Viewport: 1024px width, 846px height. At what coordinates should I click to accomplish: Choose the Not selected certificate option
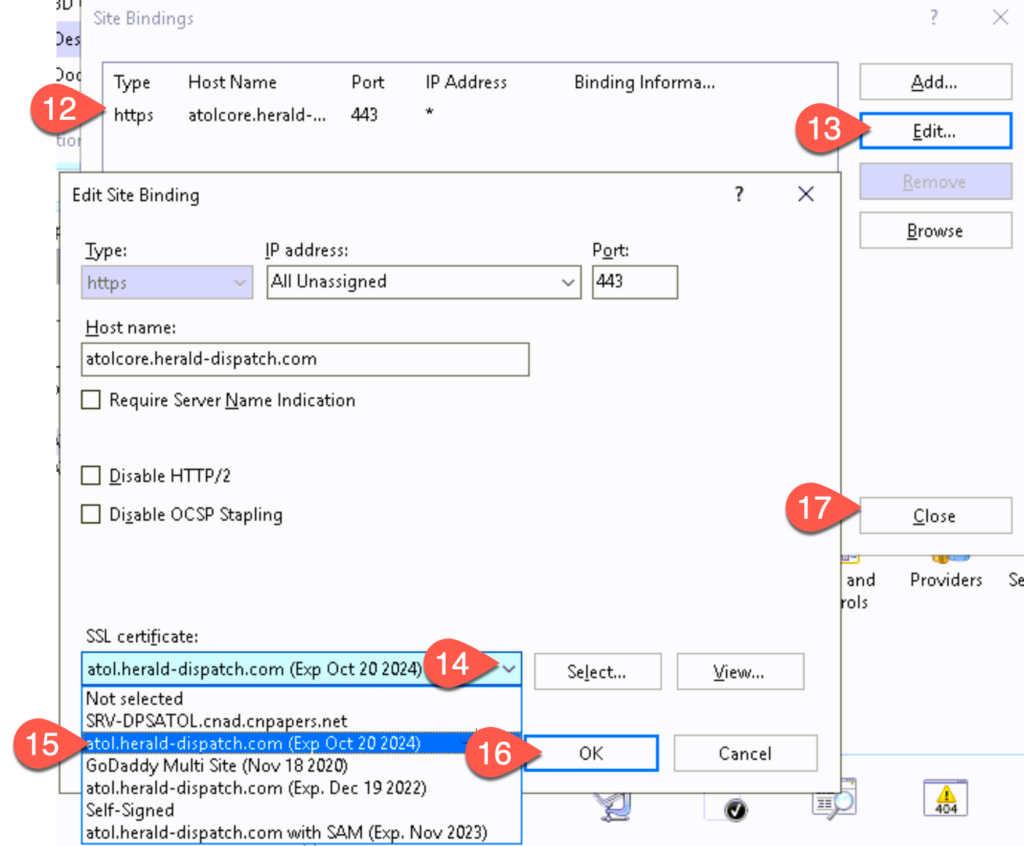(134, 699)
